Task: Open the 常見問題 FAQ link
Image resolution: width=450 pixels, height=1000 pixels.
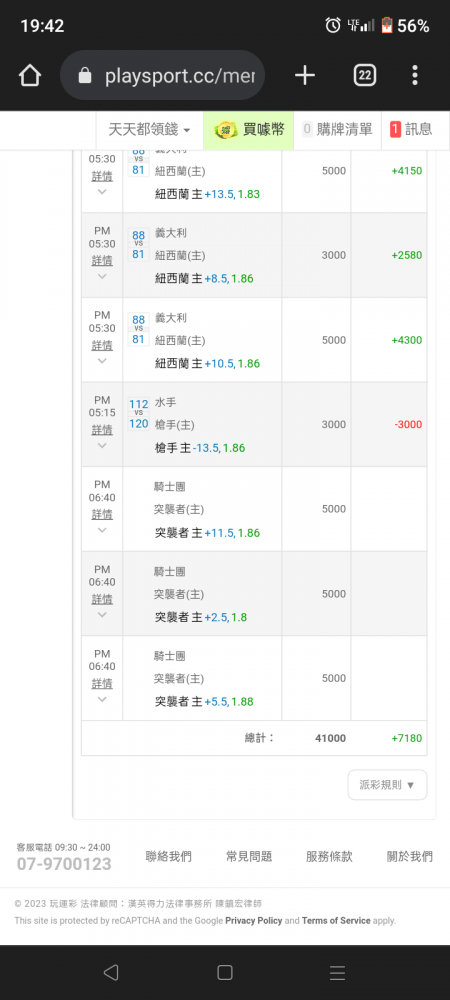Action: click(249, 857)
